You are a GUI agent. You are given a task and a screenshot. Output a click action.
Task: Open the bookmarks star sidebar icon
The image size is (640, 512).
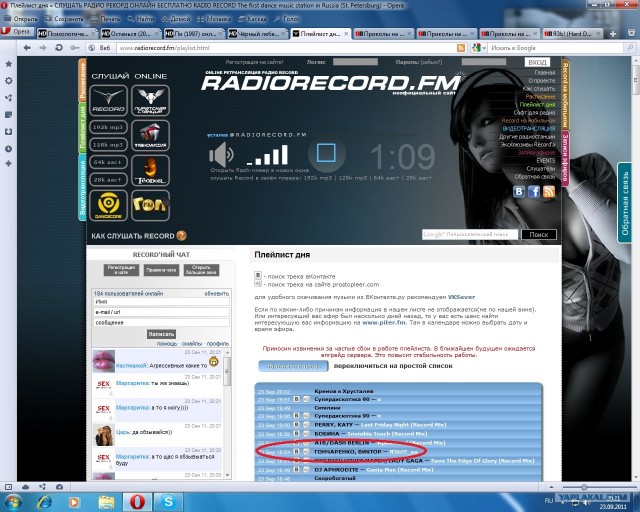[8, 64]
